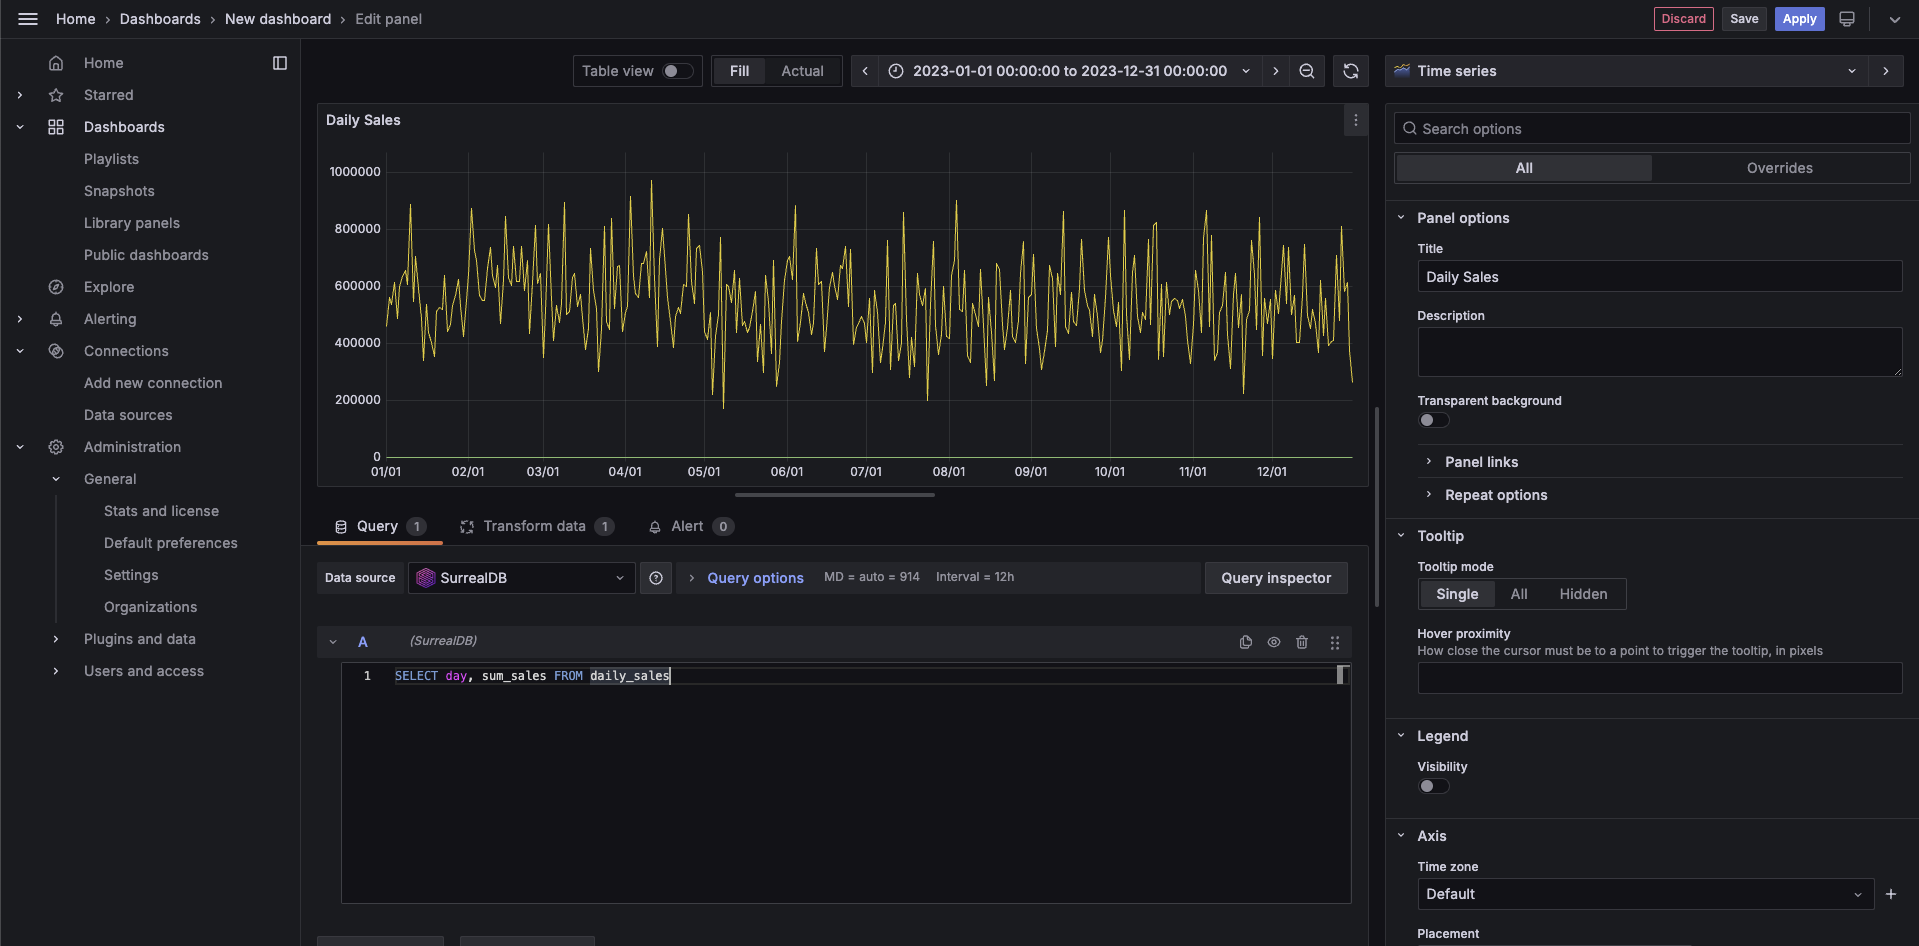Toggle Legend Visibility
Screen dimensions: 1919x946
pyautogui.click(x=1433, y=786)
